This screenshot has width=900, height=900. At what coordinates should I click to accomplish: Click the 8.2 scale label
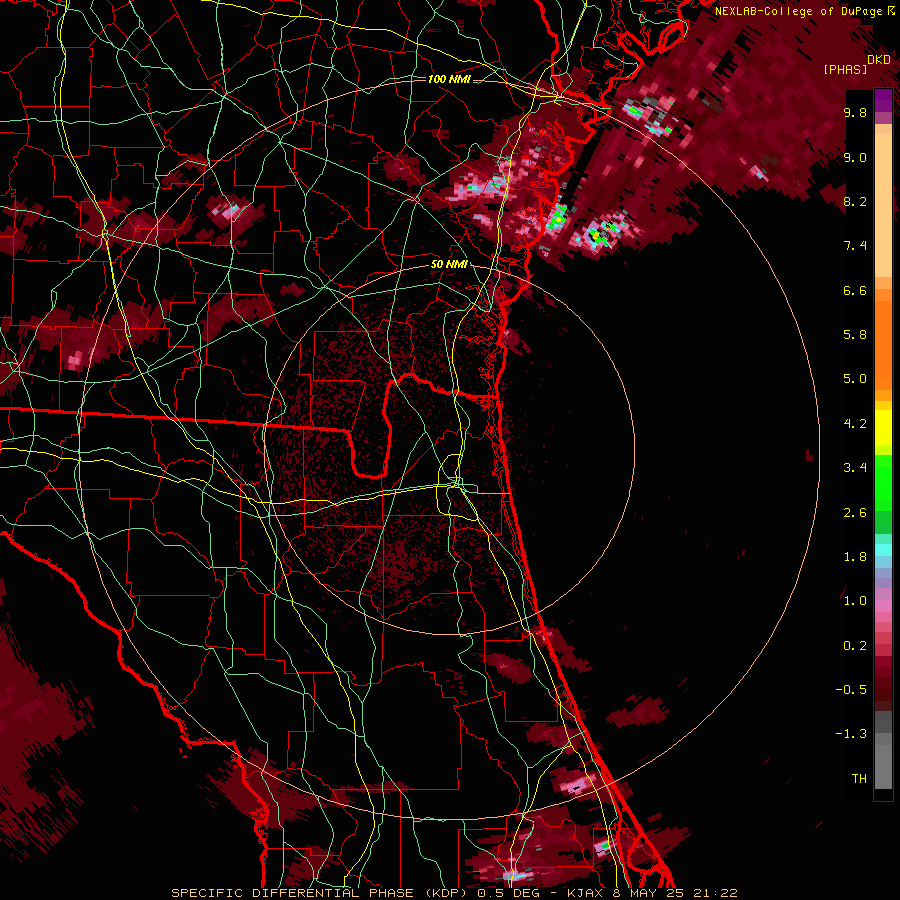pos(855,201)
